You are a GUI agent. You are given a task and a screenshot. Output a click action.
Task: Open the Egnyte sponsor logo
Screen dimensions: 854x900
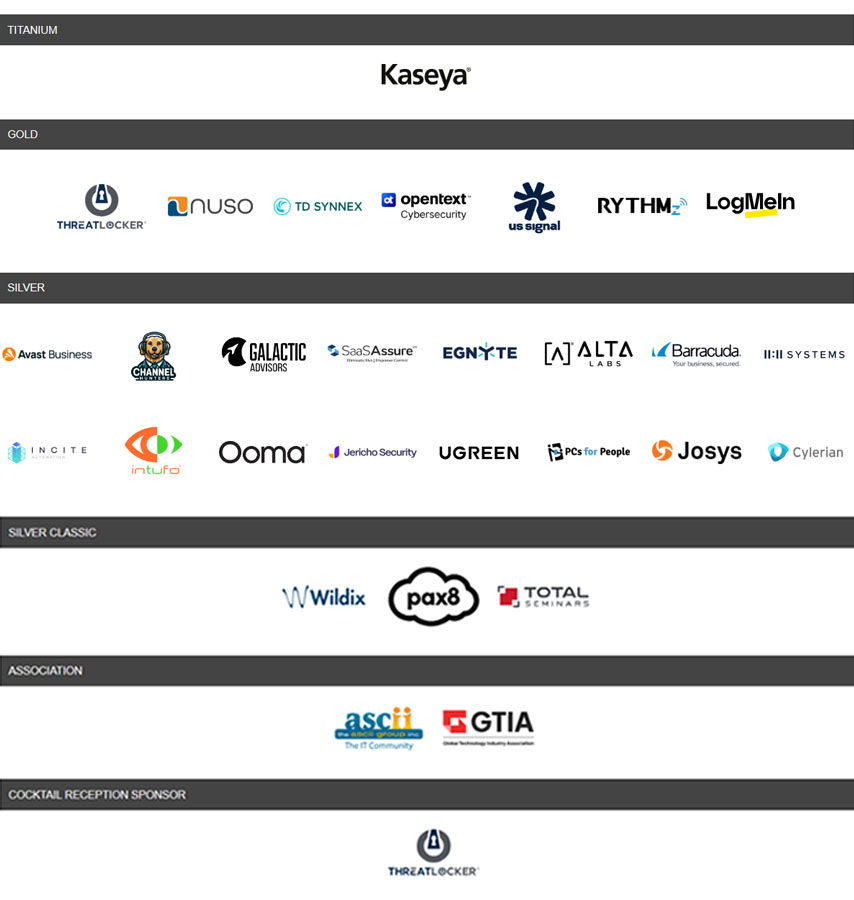[x=480, y=352]
